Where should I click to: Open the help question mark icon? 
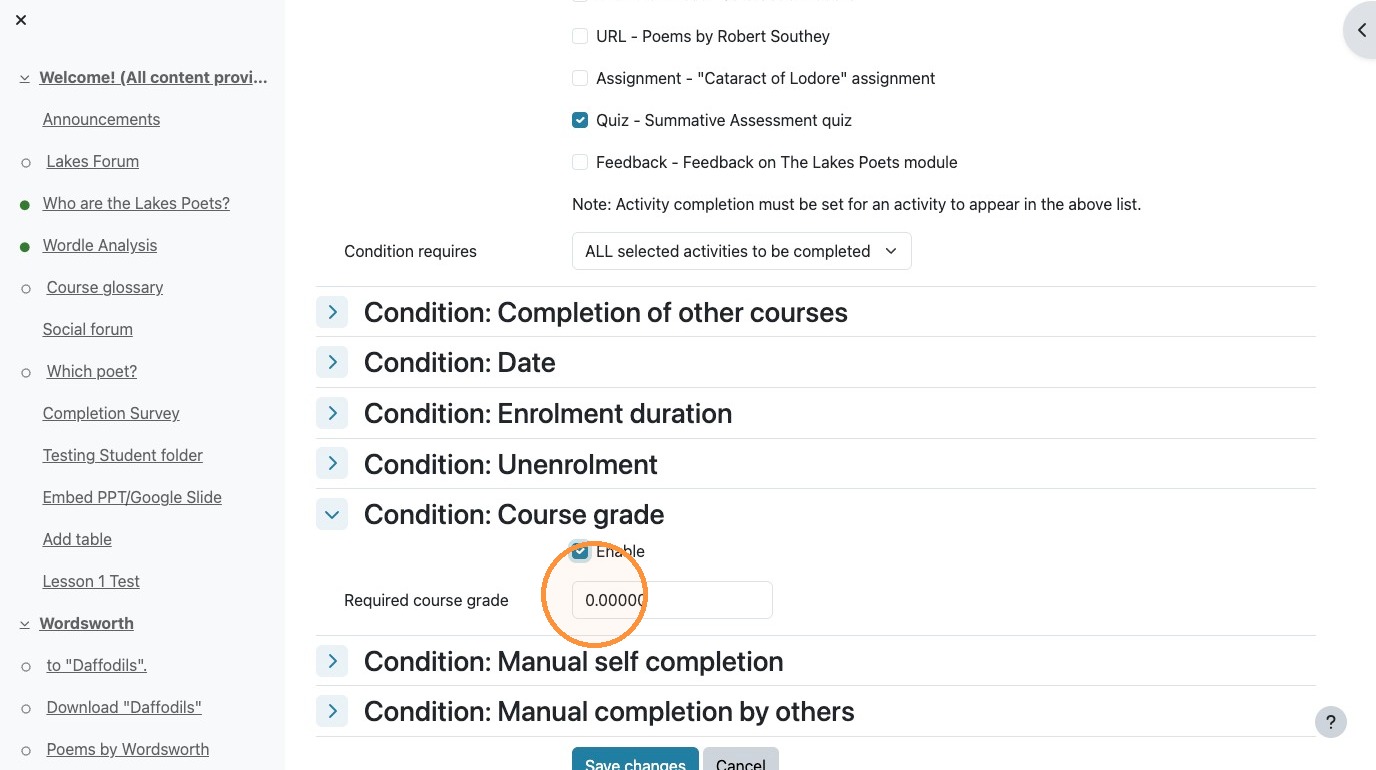(1330, 722)
